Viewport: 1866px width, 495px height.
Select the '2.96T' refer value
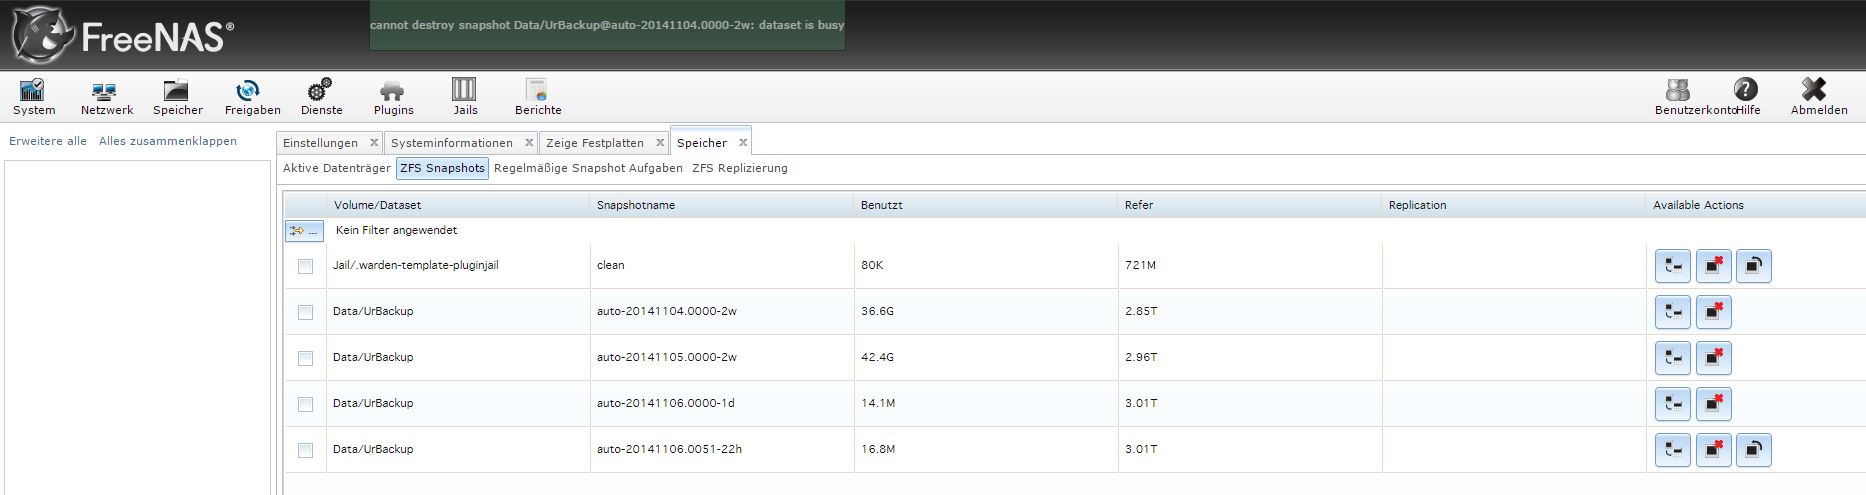click(x=1141, y=357)
